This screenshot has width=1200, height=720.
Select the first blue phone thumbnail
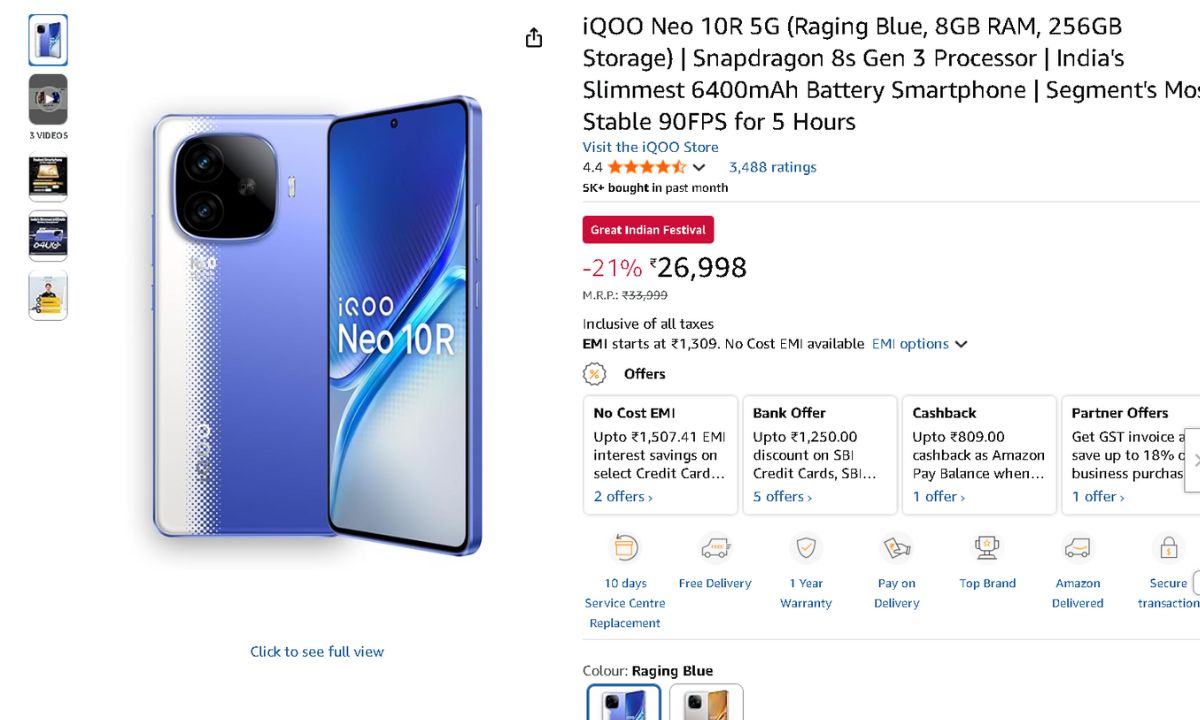click(48, 40)
